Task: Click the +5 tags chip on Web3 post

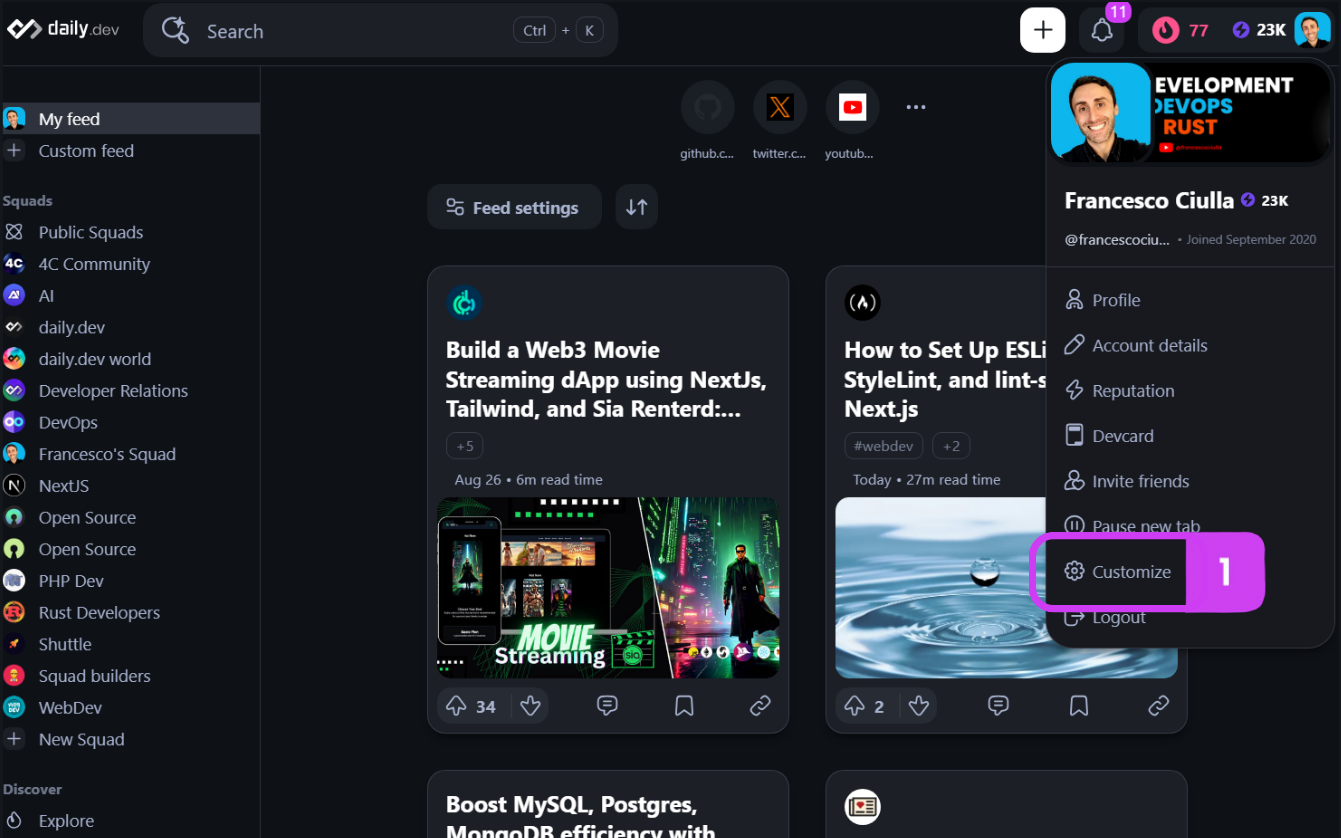Action: coord(465,446)
